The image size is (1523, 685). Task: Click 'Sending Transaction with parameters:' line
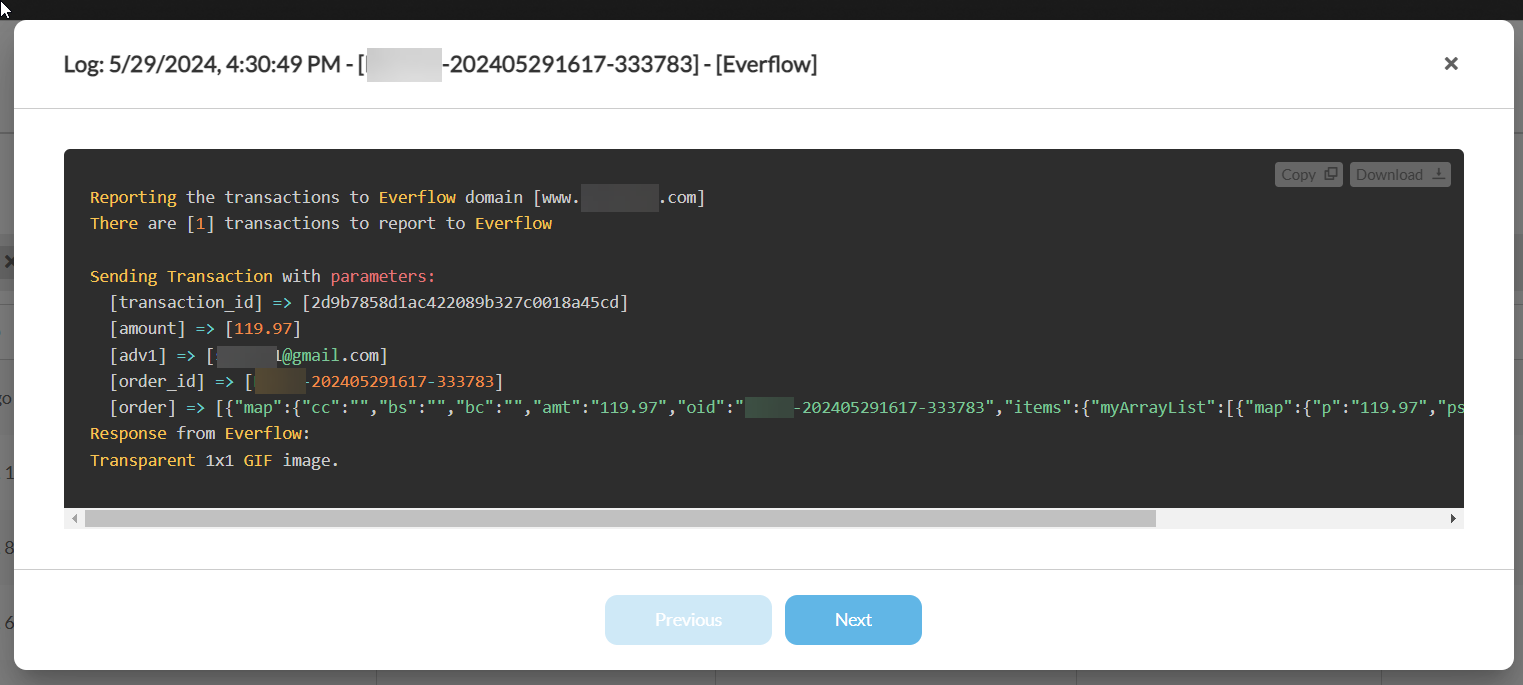point(263,276)
